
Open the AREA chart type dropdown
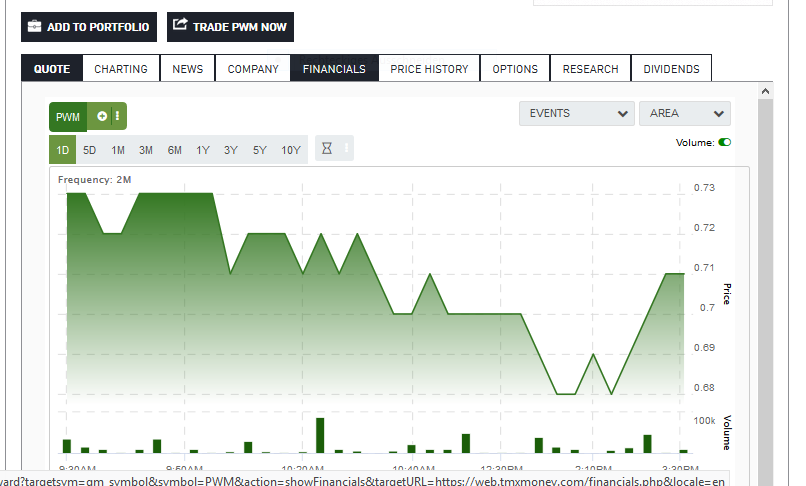685,113
